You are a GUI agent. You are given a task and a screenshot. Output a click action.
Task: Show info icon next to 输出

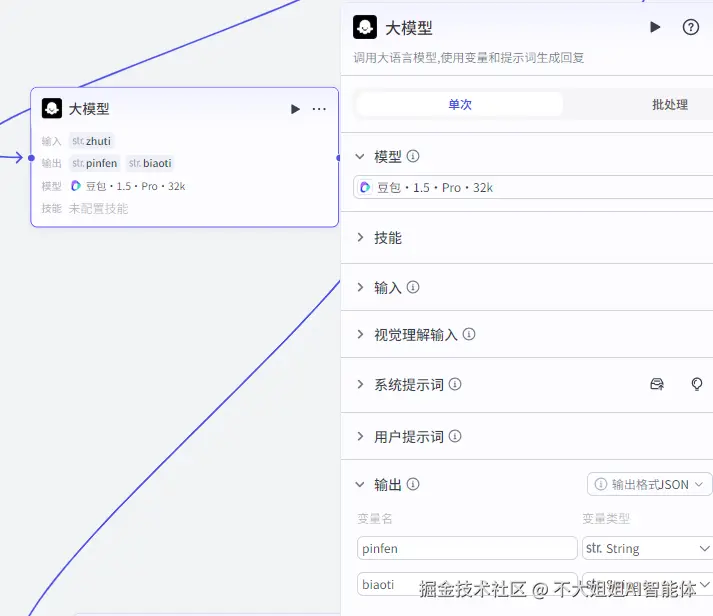click(x=412, y=484)
